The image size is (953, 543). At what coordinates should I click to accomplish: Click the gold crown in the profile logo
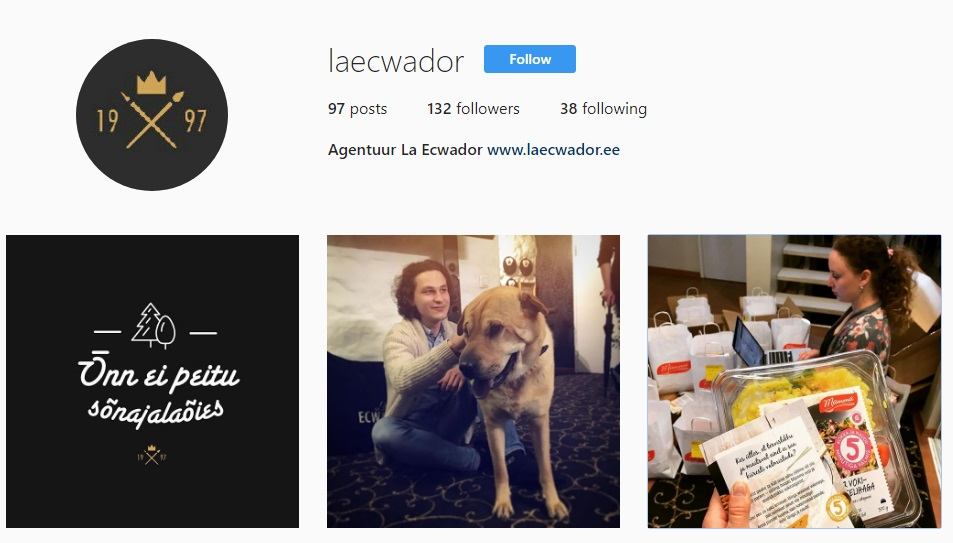tap(151, 83)
